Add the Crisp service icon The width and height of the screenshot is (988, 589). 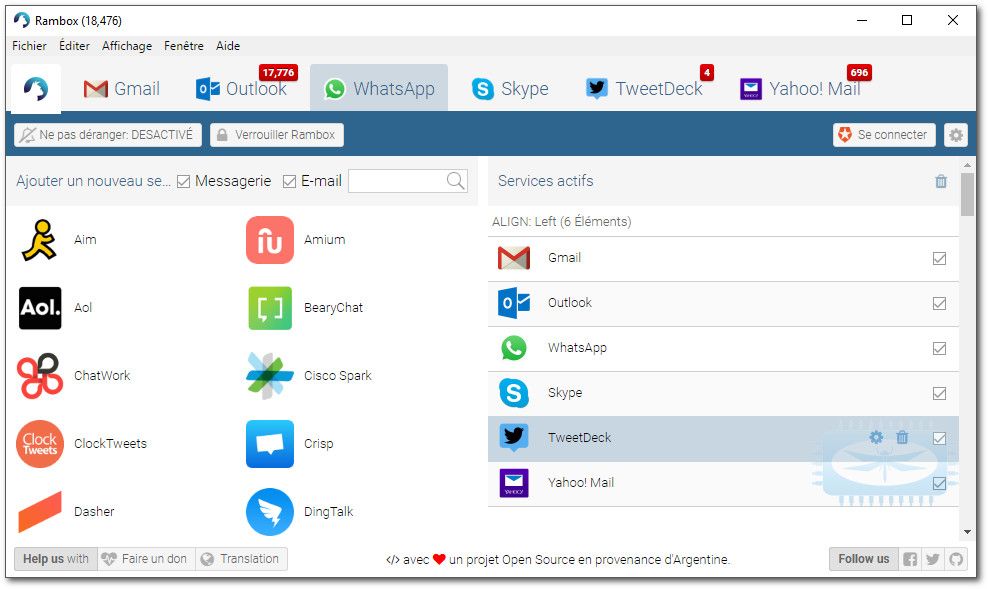(270, 444)
